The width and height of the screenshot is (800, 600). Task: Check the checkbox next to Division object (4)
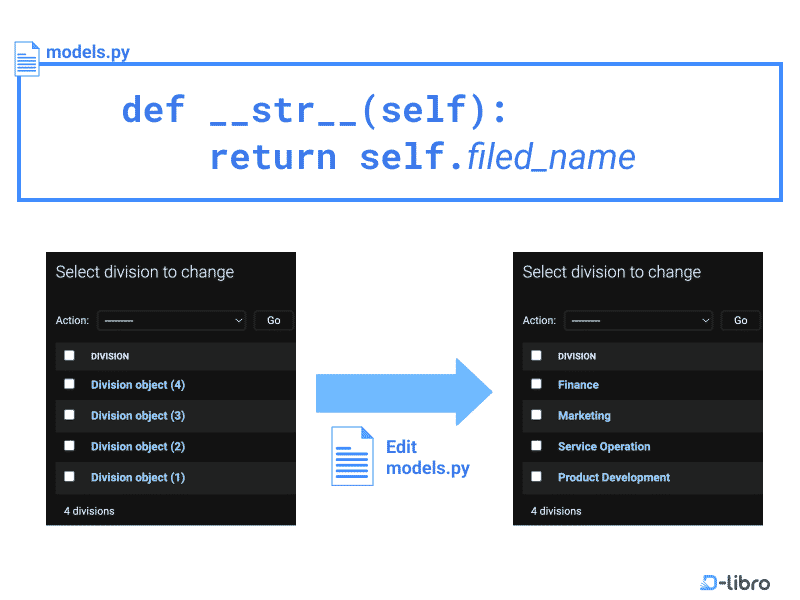[68, 385]
